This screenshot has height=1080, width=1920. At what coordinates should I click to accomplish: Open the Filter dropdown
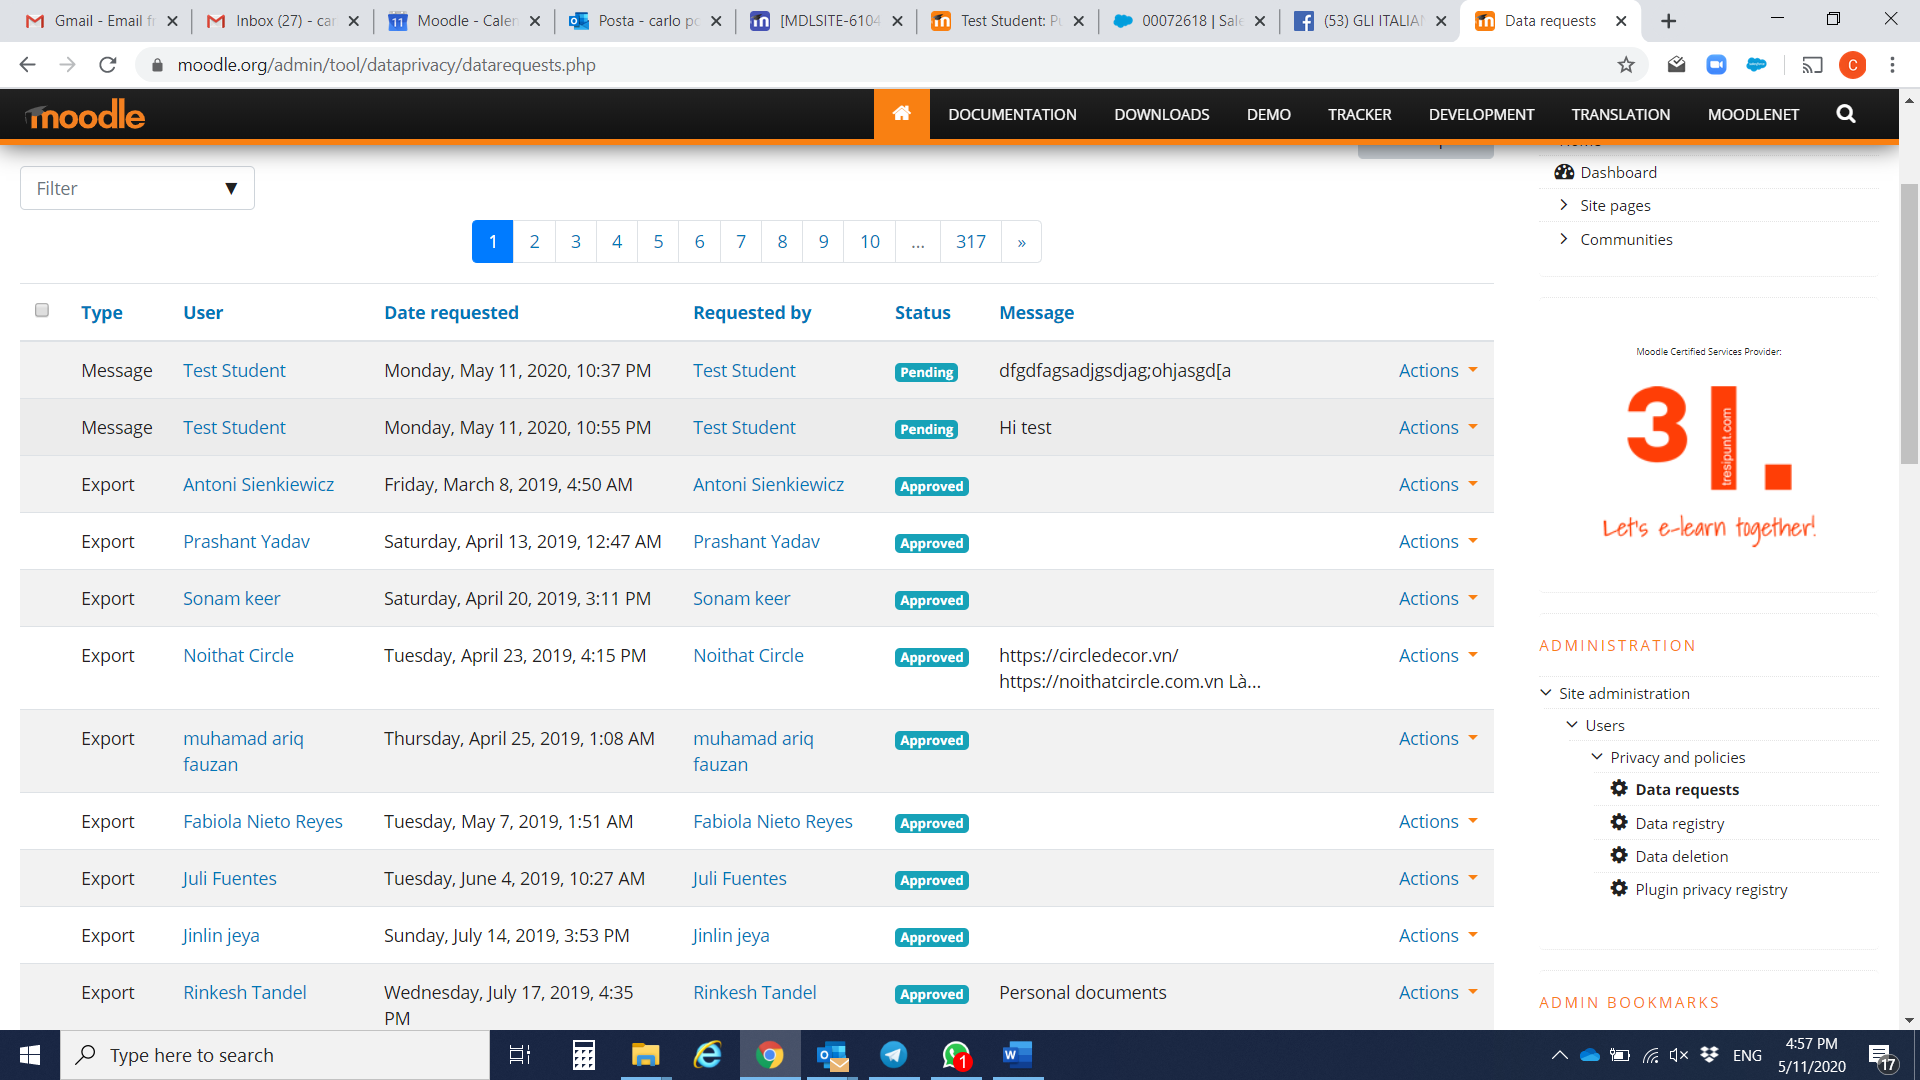click(x=137, y=188)
